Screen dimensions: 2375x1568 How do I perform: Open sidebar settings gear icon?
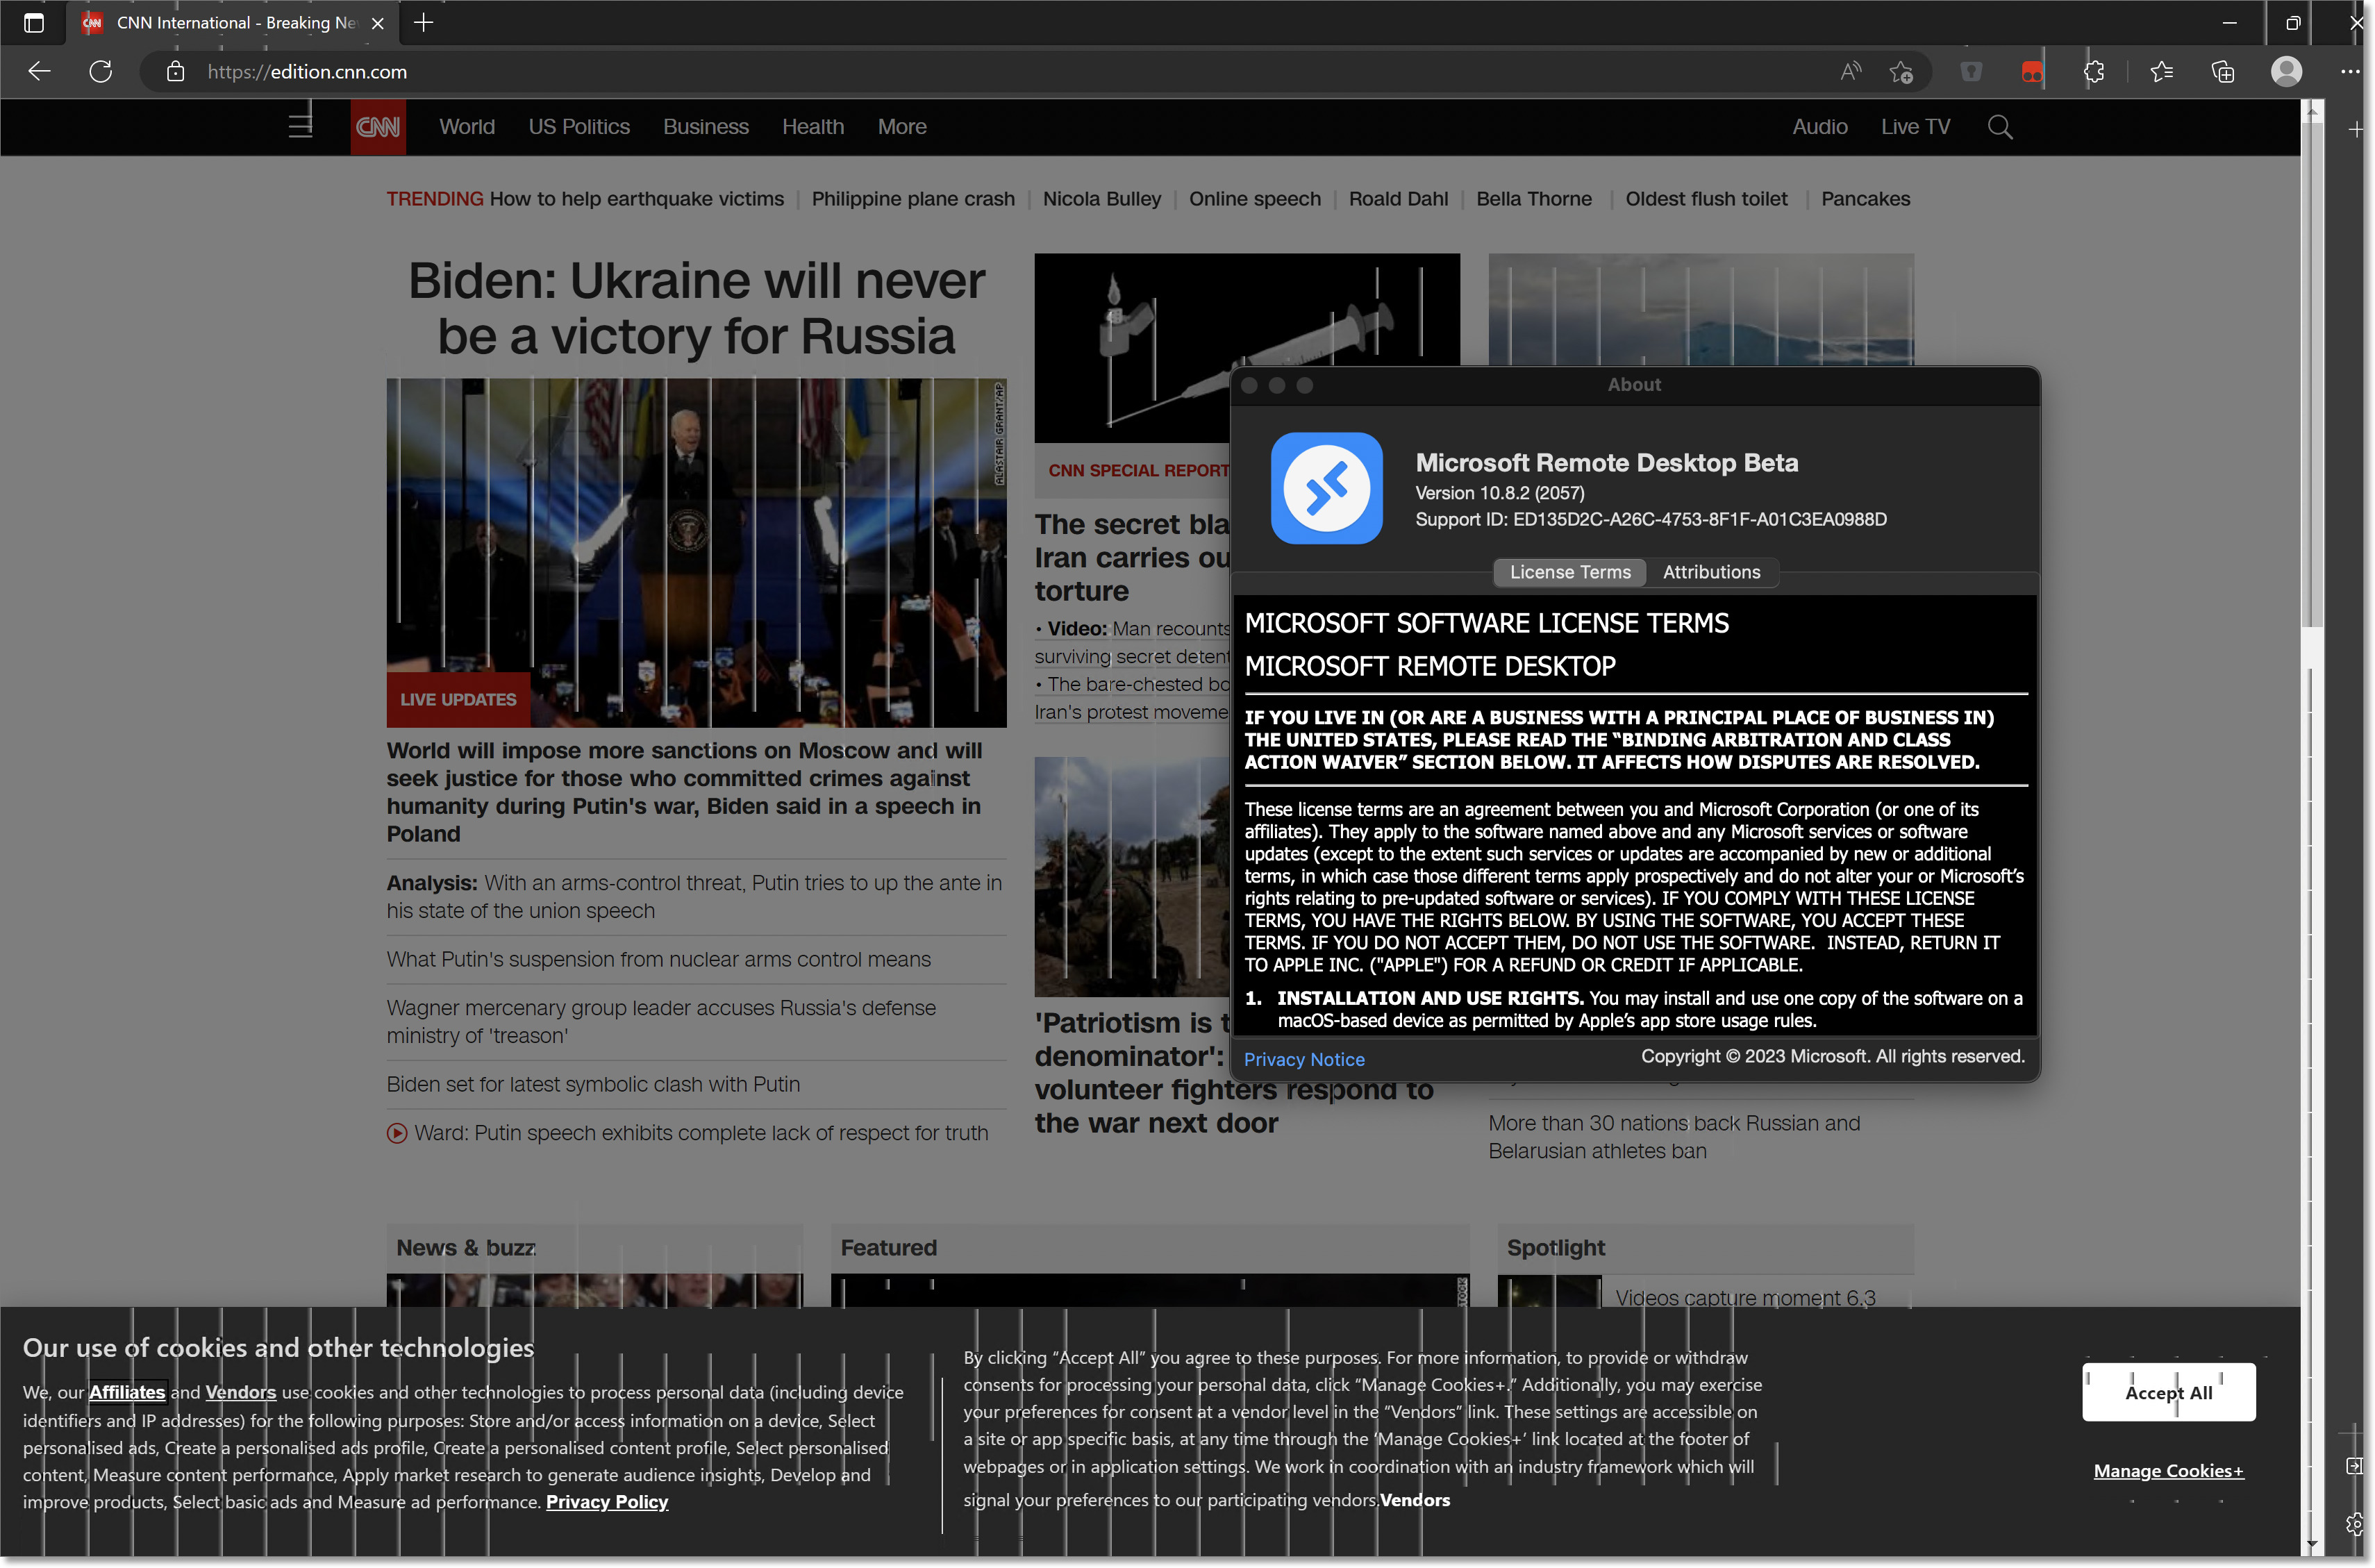tap(2354, 1523)
